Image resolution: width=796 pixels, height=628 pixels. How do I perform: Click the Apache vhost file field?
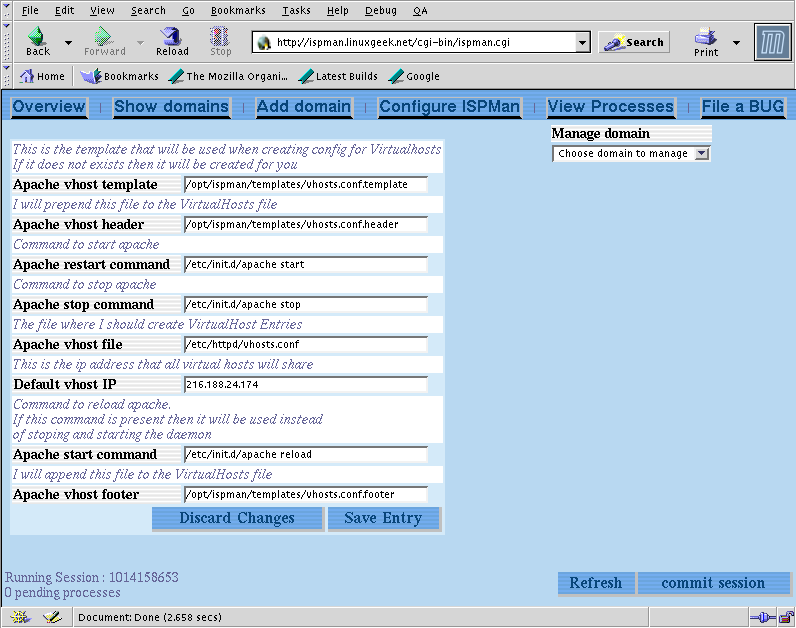(306, 344)
